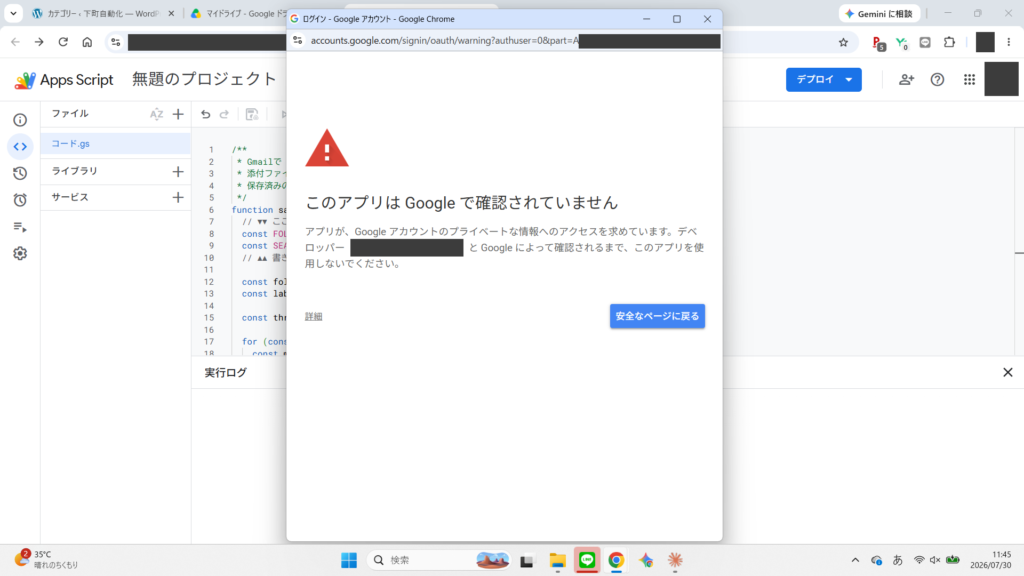Bookmark page with the star icon
The height and width of the screenshot is (576, 1024).
843,42
